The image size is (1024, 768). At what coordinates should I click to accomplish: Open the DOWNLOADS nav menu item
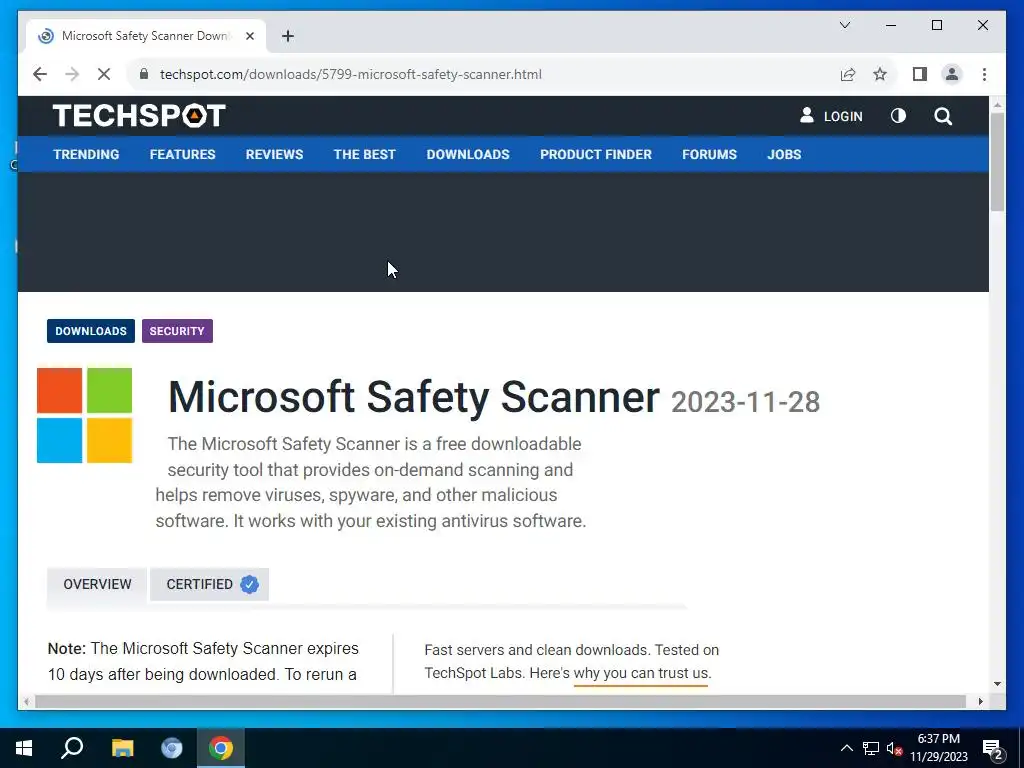tap(468, 155)
